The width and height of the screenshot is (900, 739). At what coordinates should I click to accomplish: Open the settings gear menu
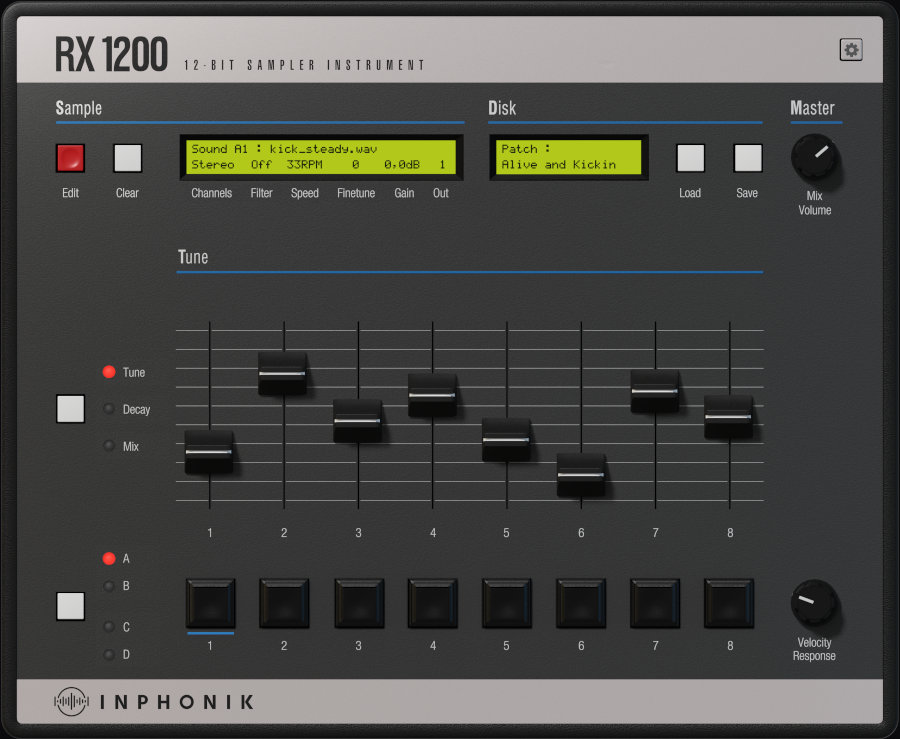pos(850,49)
